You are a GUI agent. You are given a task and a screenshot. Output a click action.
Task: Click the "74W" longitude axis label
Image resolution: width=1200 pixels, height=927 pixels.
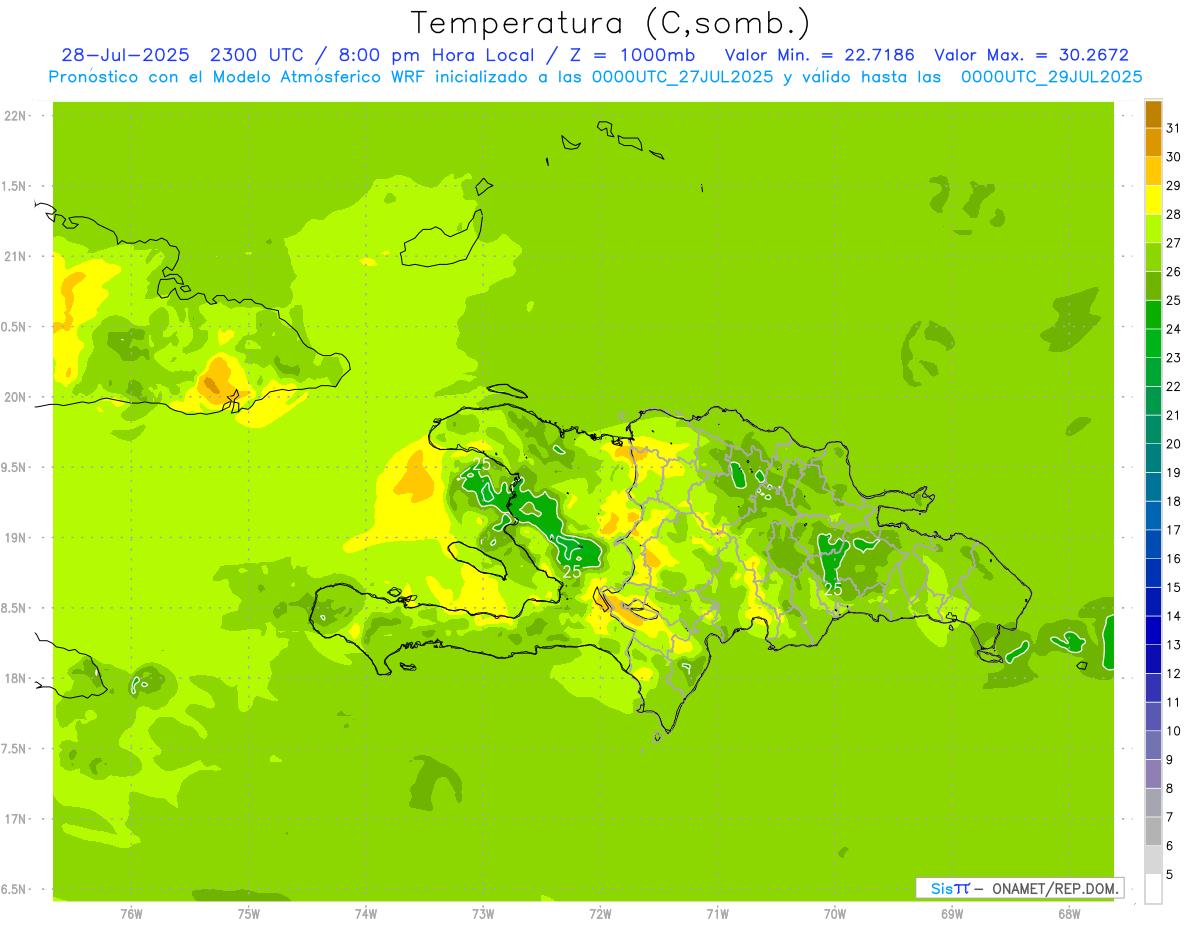pyautogui.click(x=366, y=914)
